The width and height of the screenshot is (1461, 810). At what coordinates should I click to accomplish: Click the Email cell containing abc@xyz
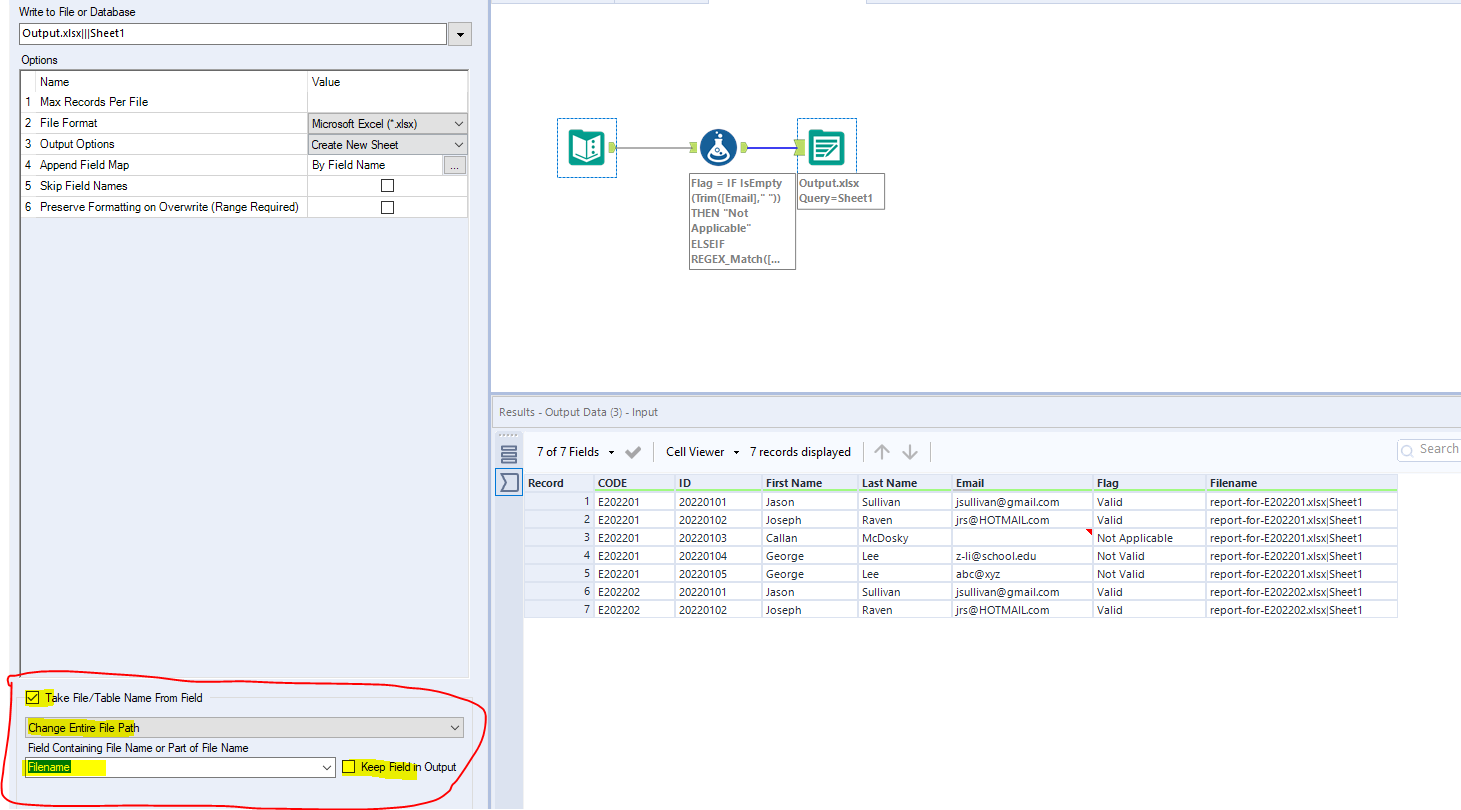[1021, 573]
